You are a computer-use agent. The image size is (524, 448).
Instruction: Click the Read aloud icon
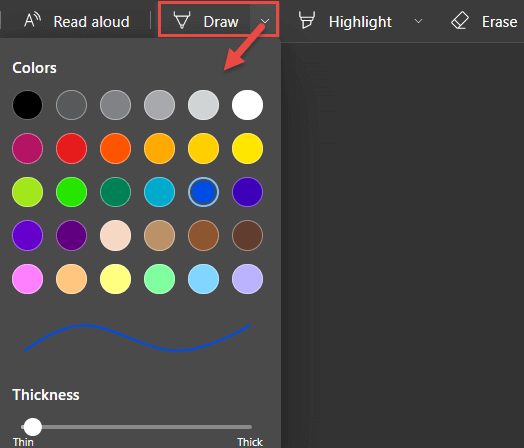click(x=32, y=21)
